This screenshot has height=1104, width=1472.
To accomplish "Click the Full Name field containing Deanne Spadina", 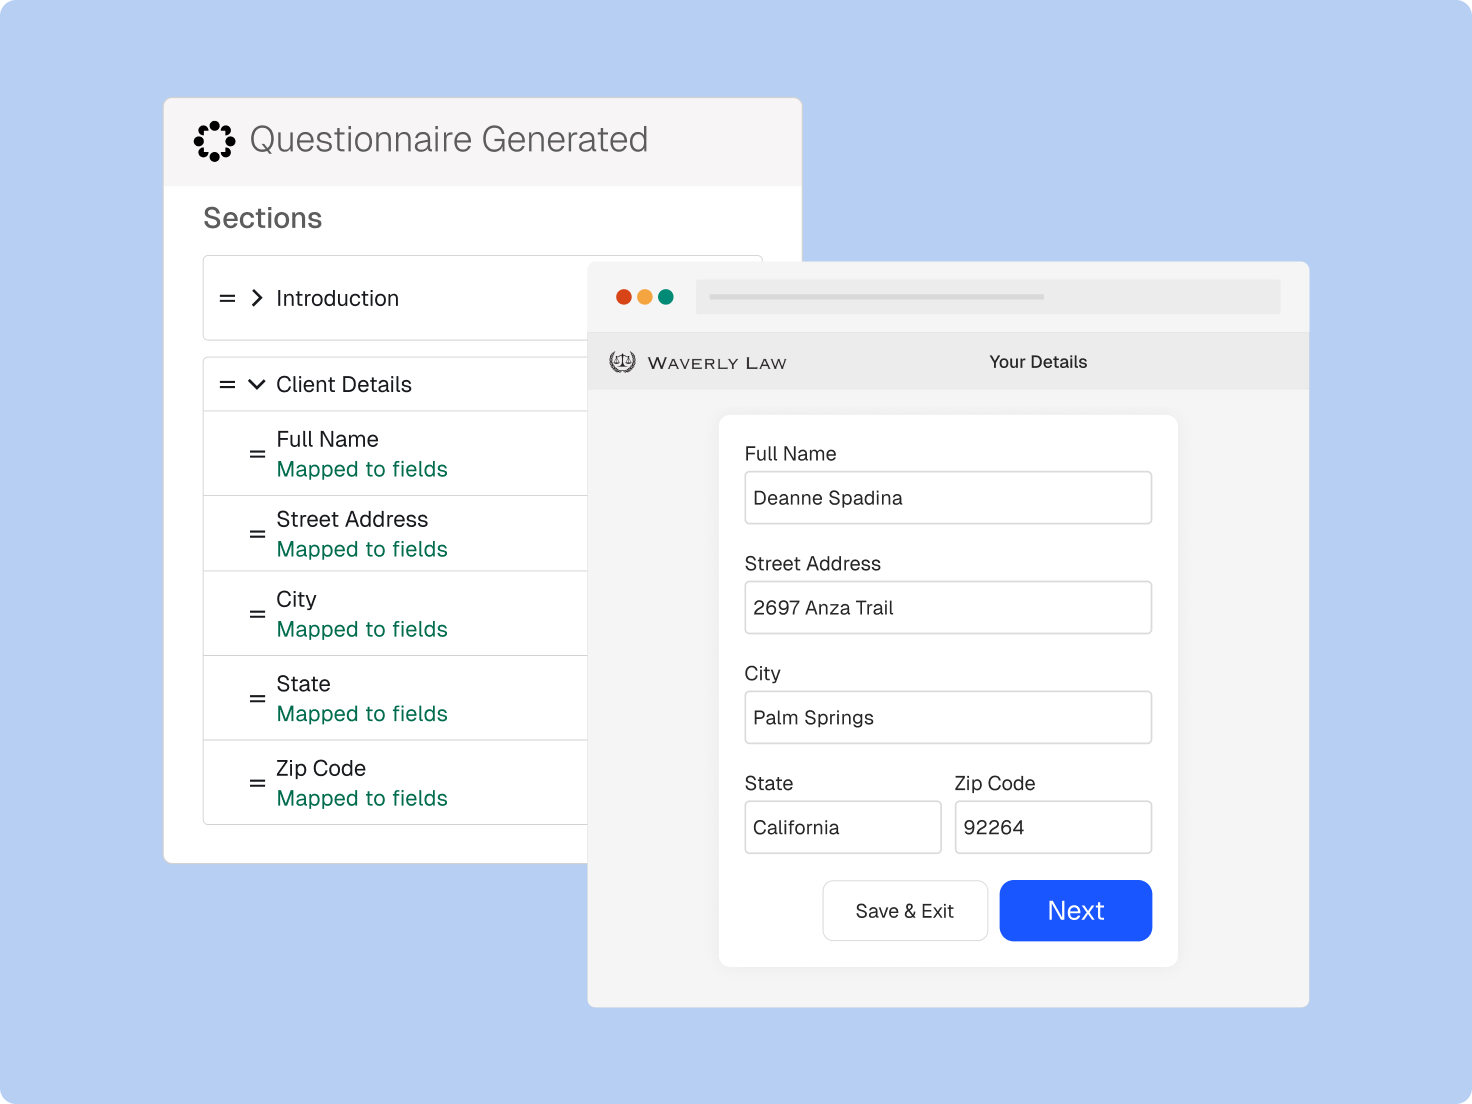I will pos(948,498).
